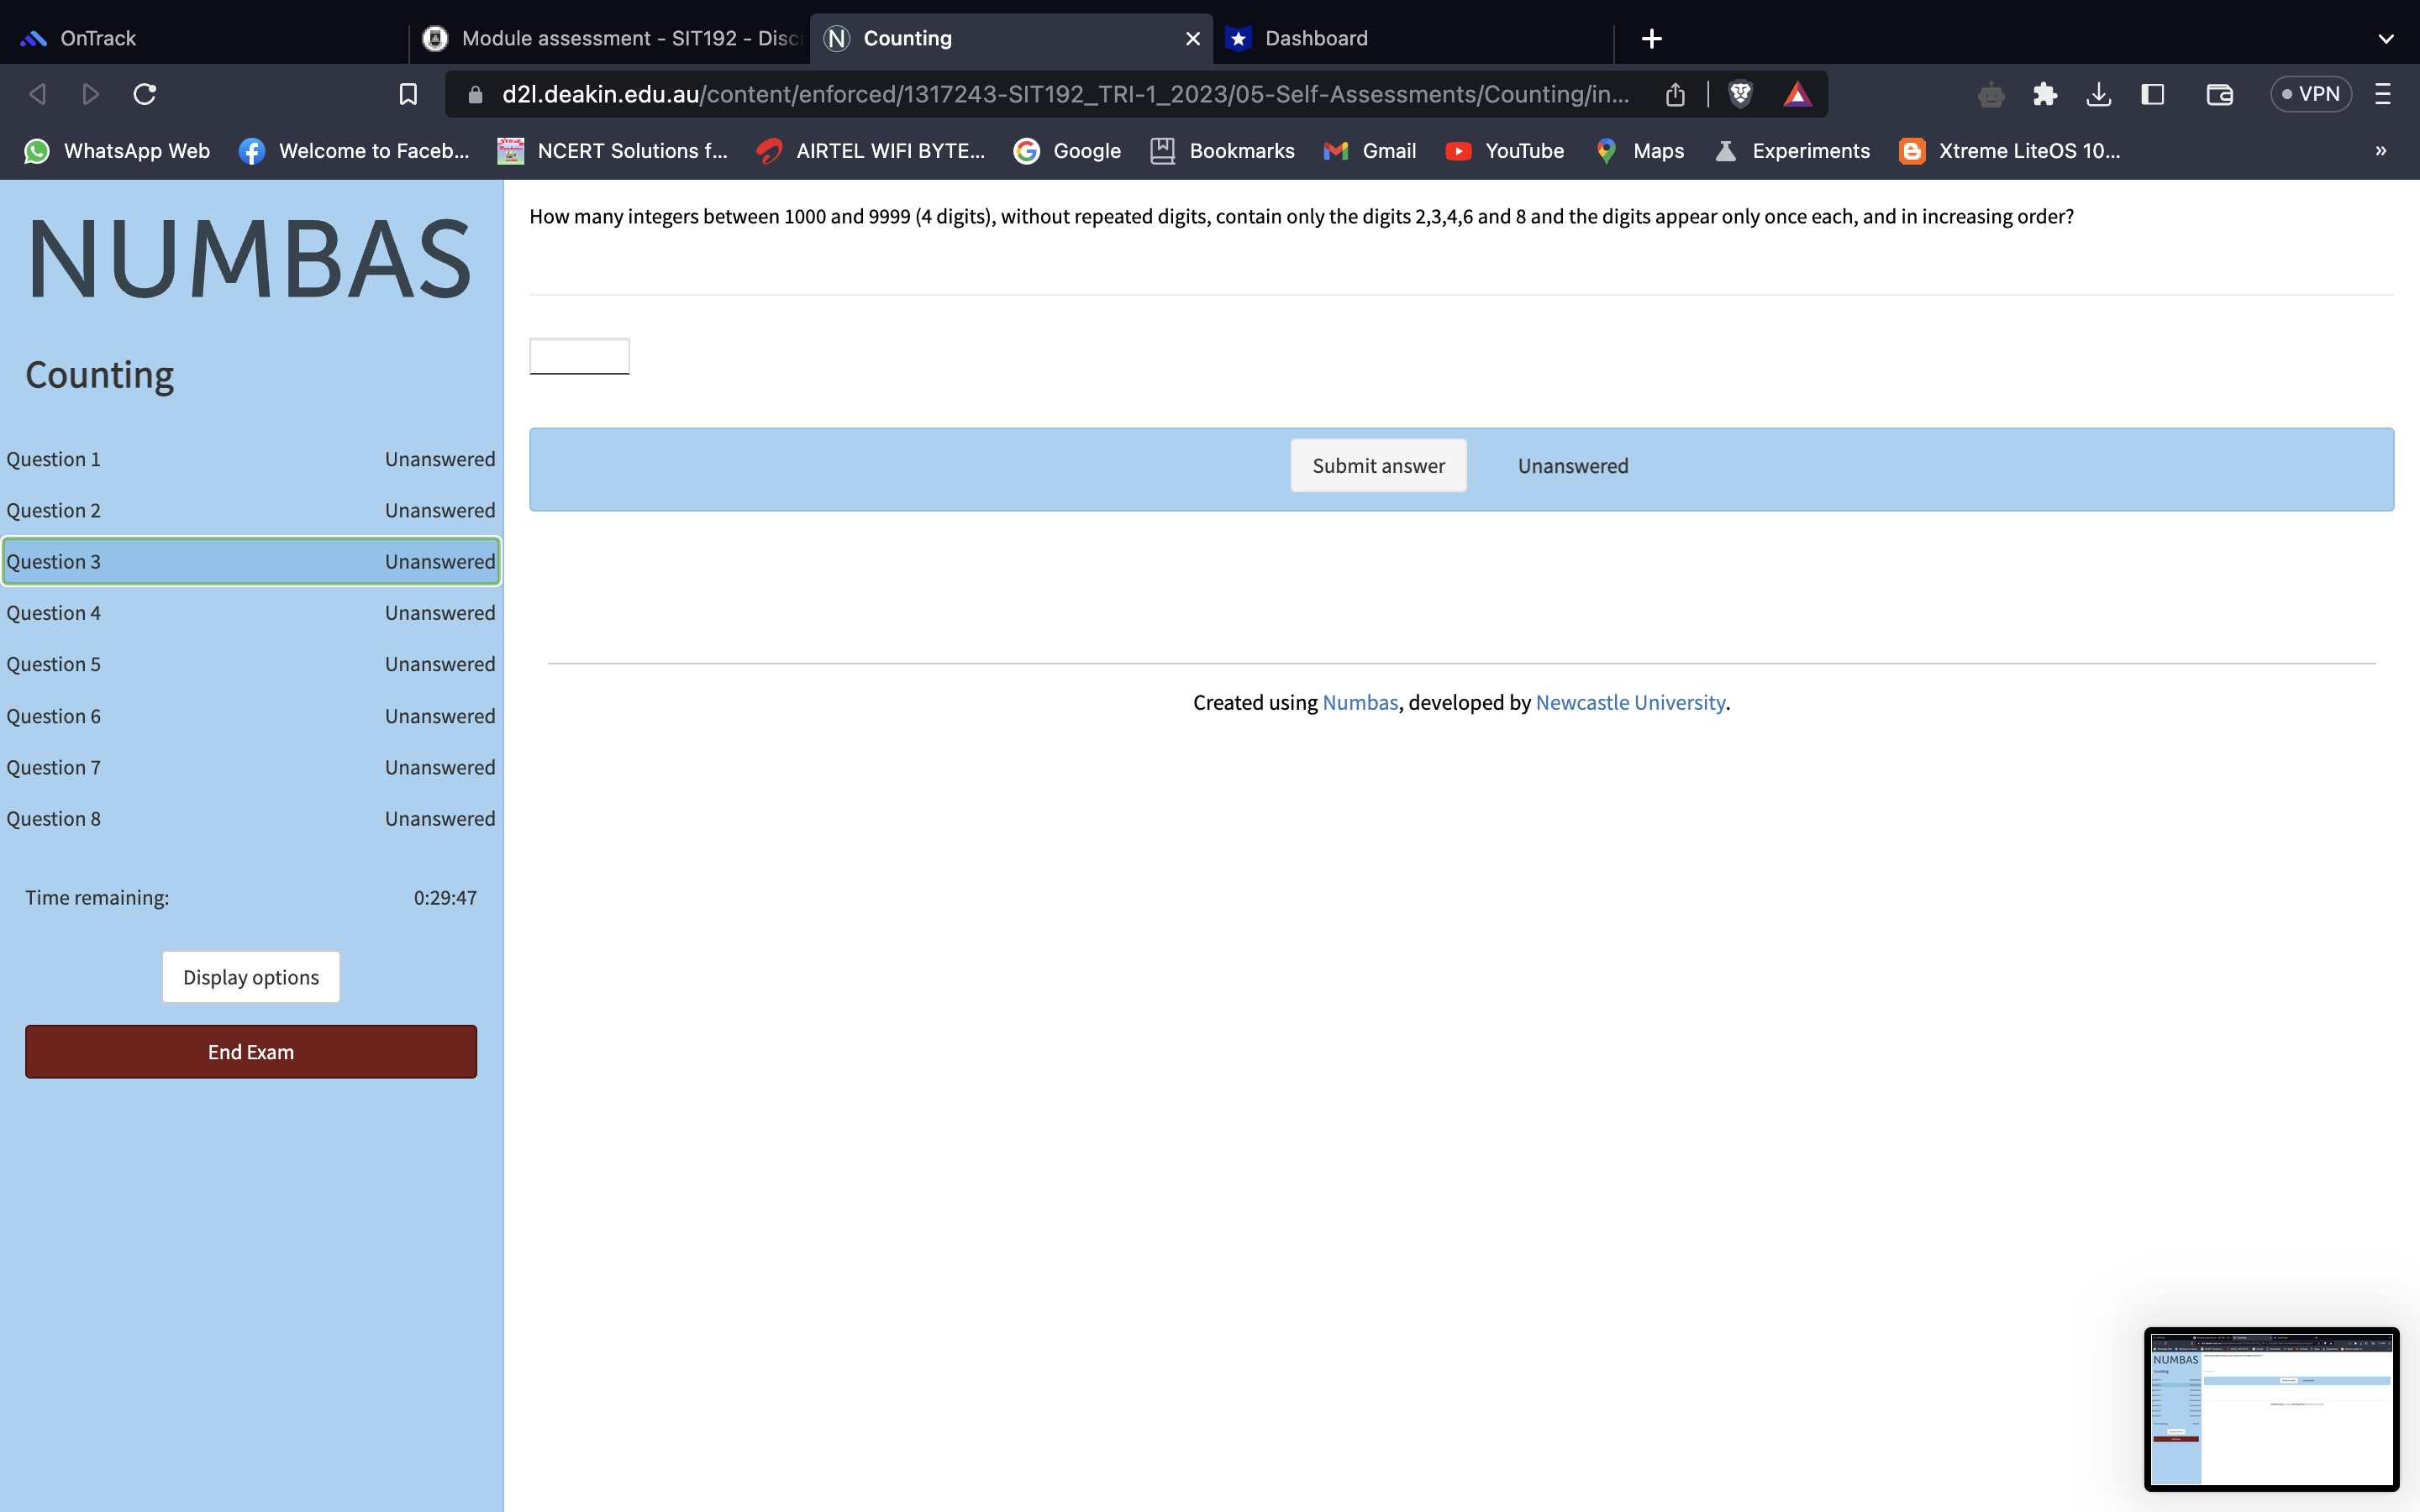This screenshot has width=2420, height=1512.
Task: Toggle the VPN button
Action: (2310, 94)
